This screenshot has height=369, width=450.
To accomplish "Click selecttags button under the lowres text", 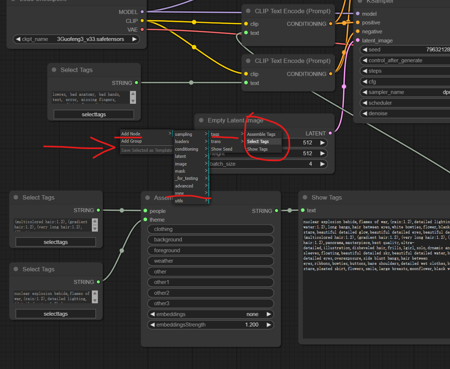I will [94, 114].
